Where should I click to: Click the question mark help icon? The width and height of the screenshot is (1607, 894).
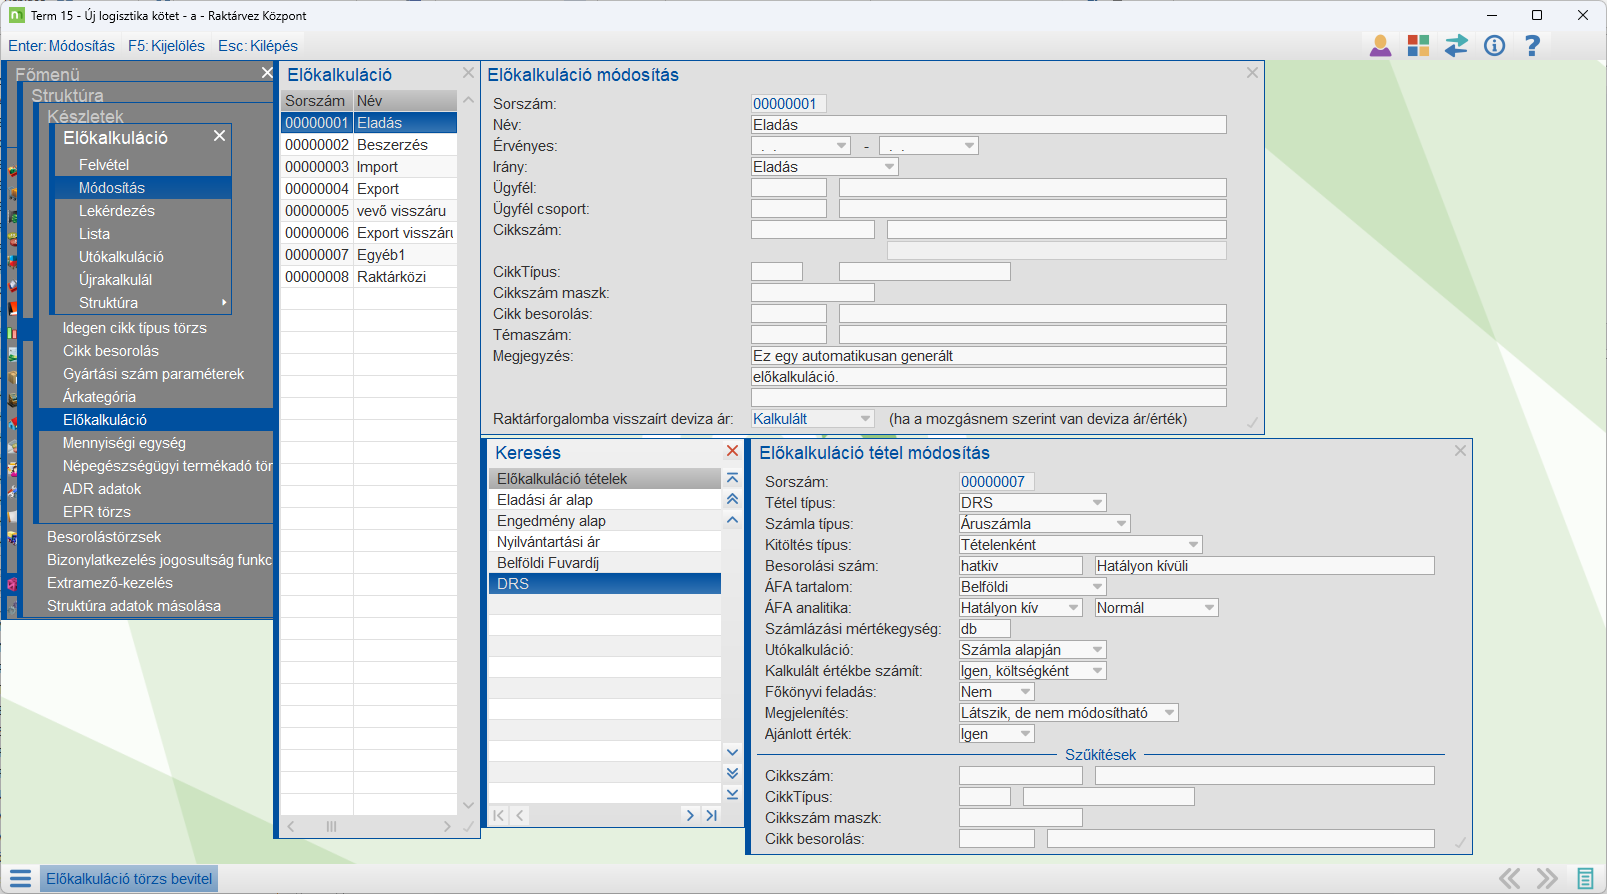pyautogui.click(x=1532, y=46)
